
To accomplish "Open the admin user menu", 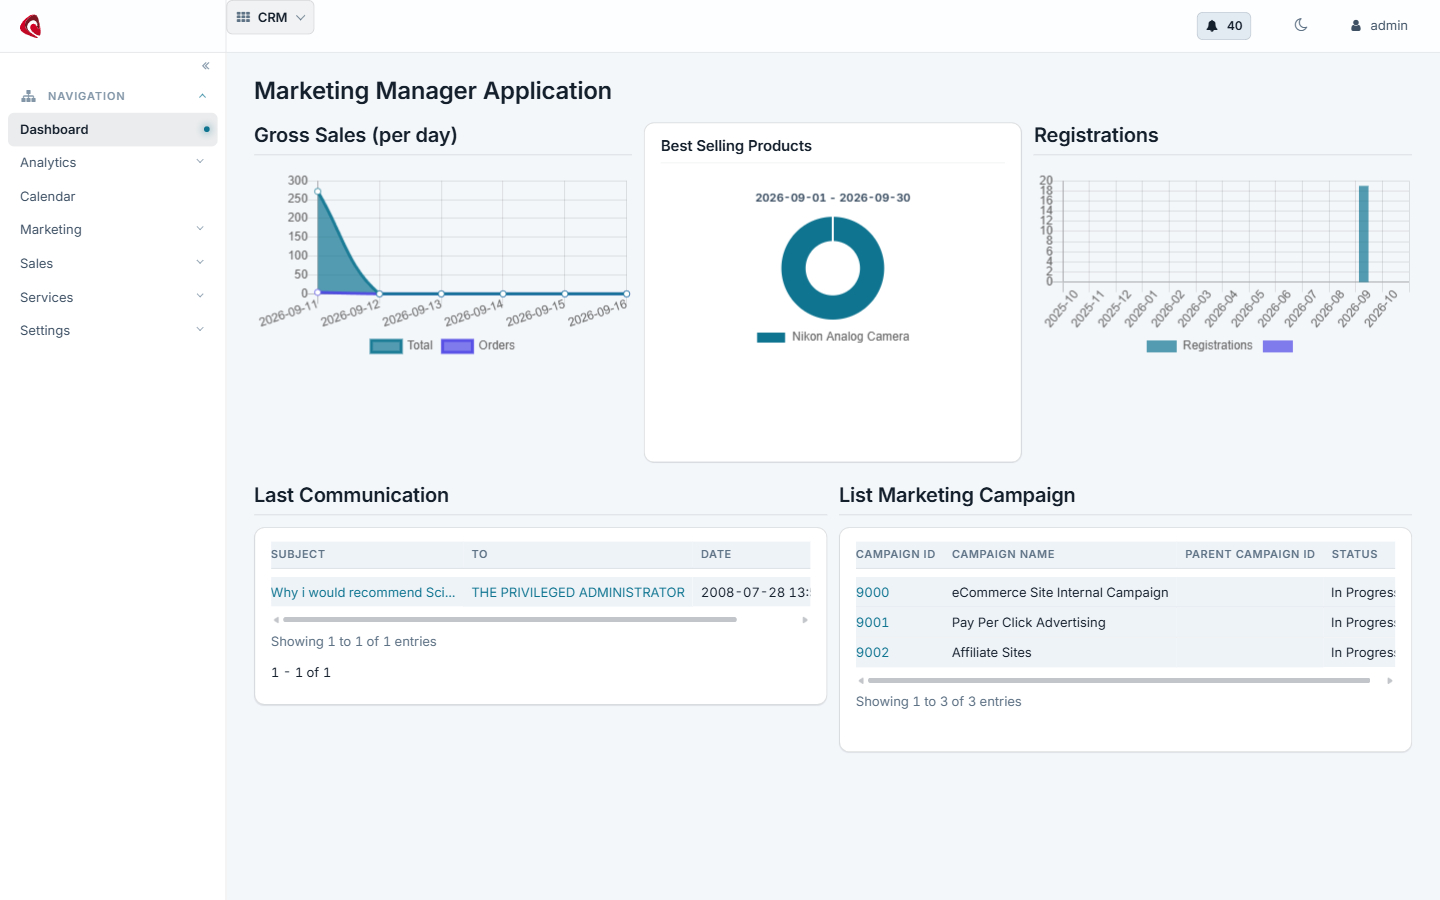I will coord(1379,26).
